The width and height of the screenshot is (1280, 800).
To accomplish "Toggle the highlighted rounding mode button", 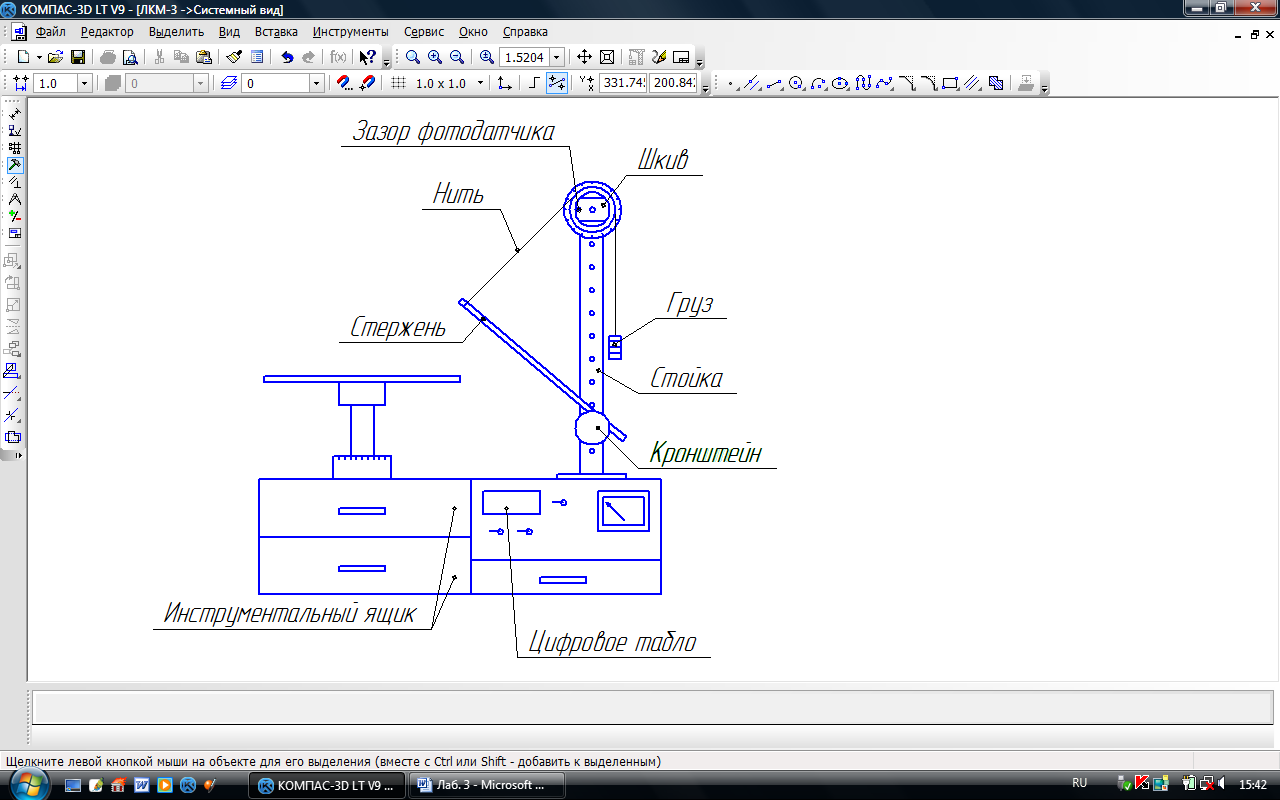I will (557, 83).
